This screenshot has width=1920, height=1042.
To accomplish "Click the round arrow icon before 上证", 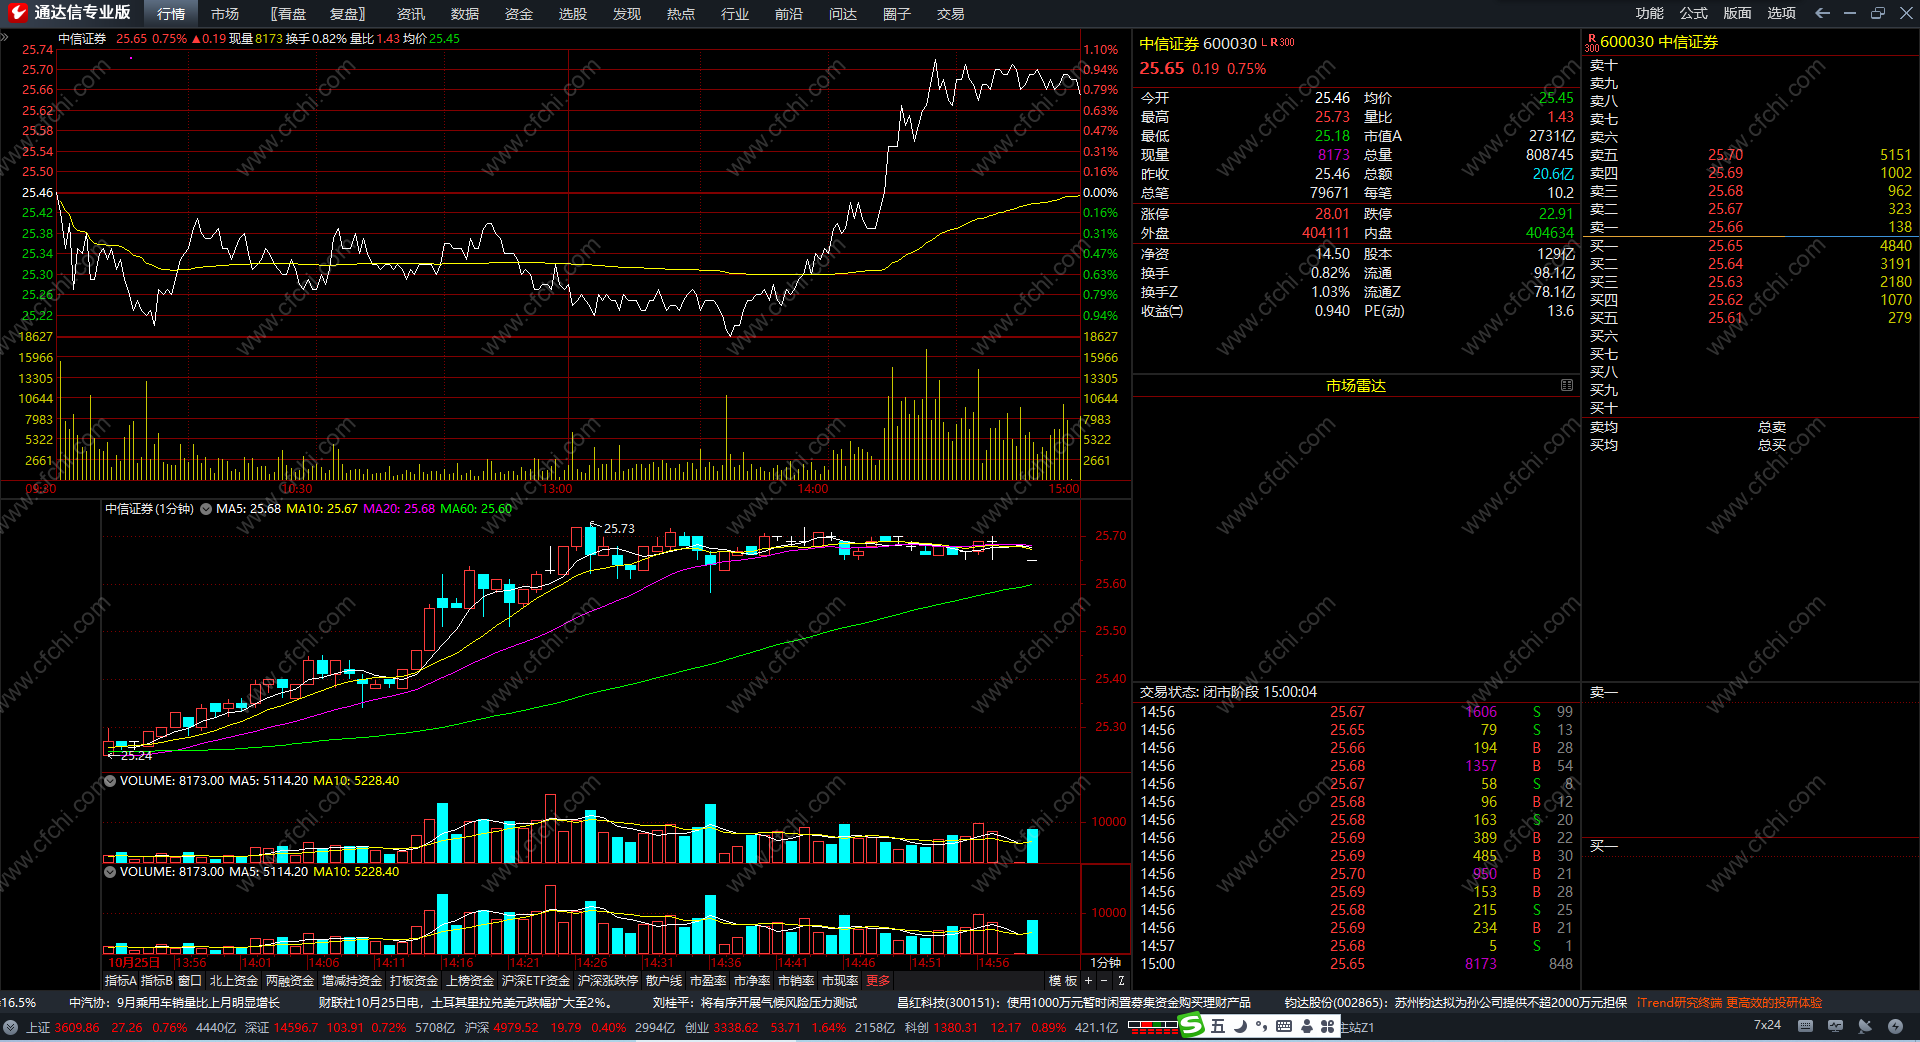I will tap(10, 1027).
